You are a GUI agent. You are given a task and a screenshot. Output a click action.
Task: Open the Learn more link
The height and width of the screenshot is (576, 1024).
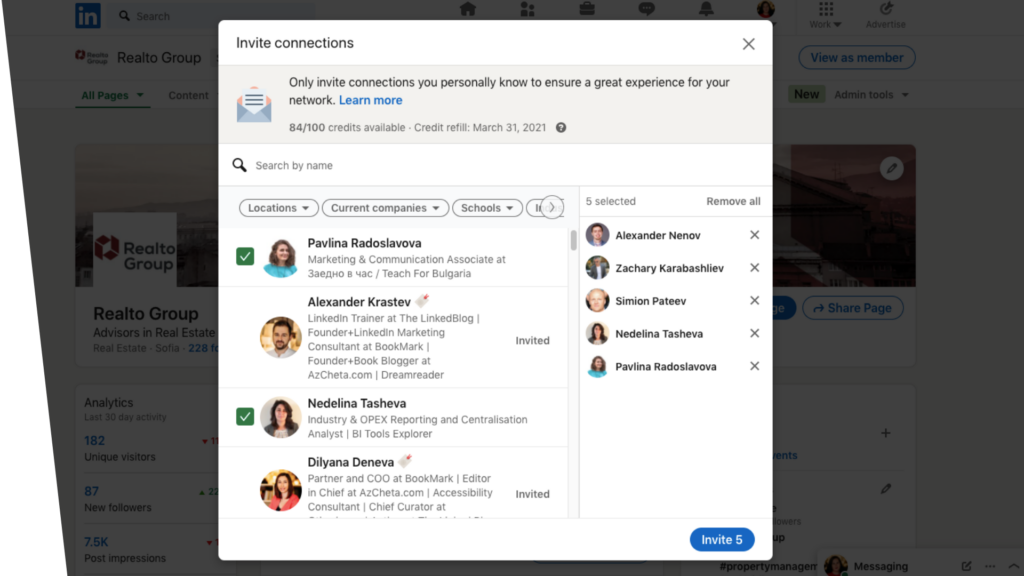(370, 100)
